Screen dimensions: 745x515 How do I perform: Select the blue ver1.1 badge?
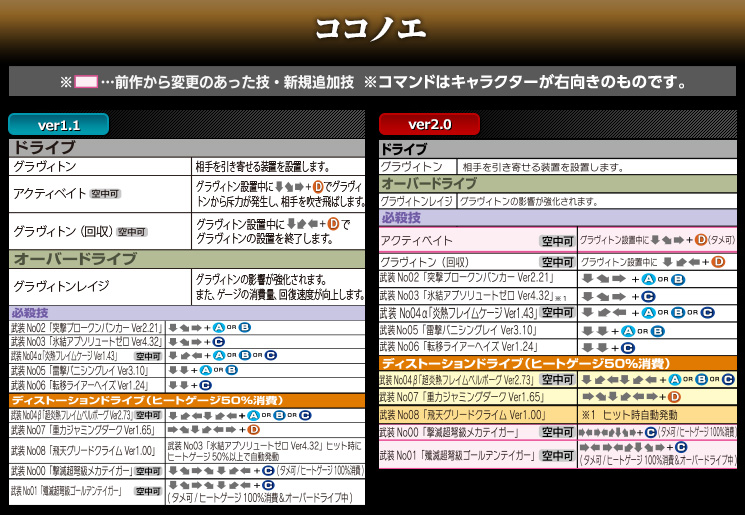pyautogui.click(x=59, y=125)
